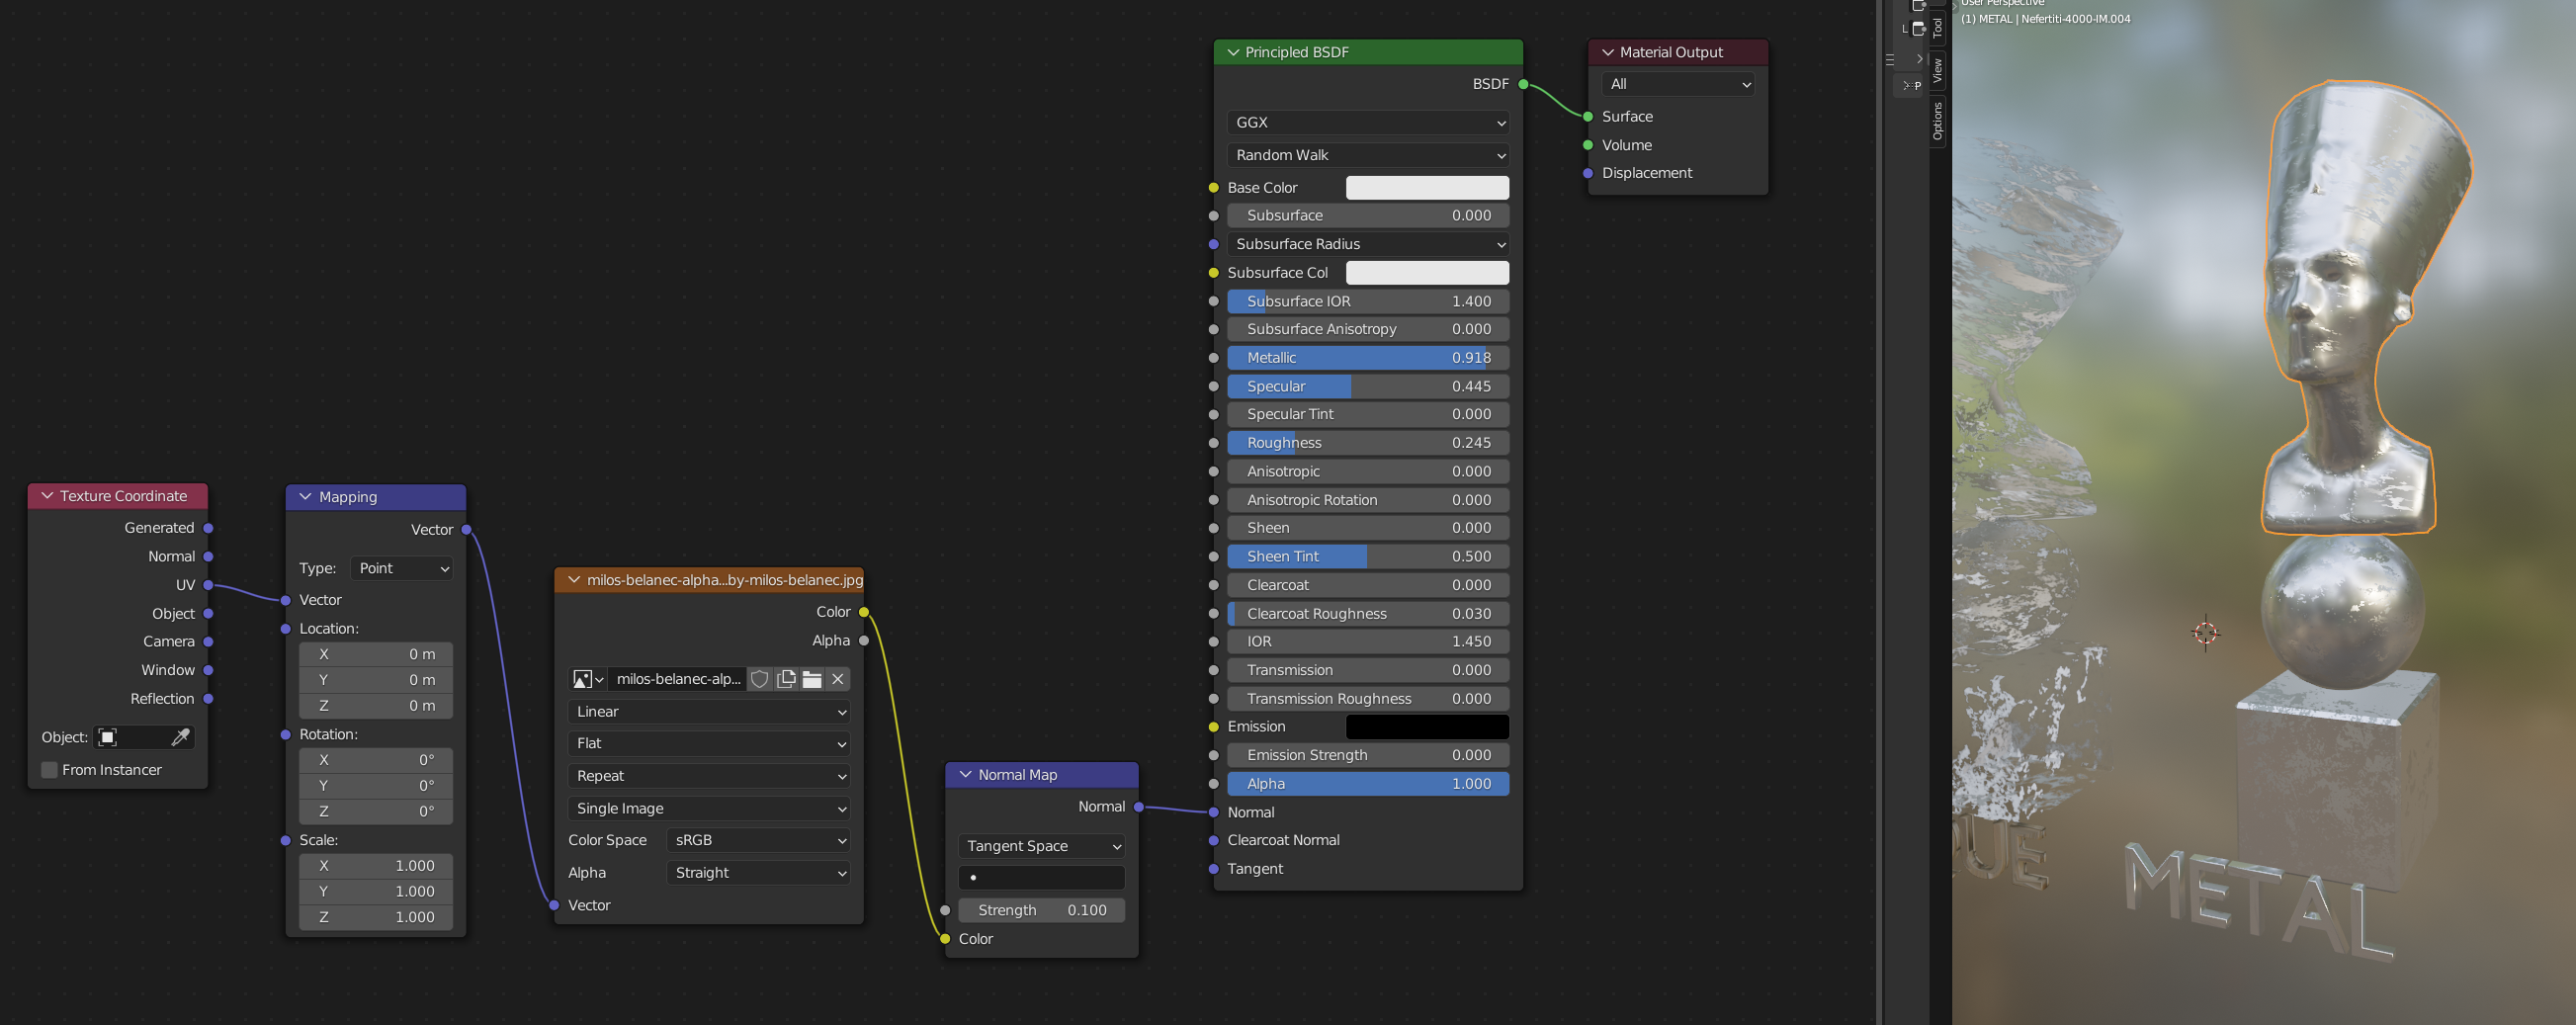
Task: Open the Subsurface Radius dropdown
Action: pos(1368,244)
